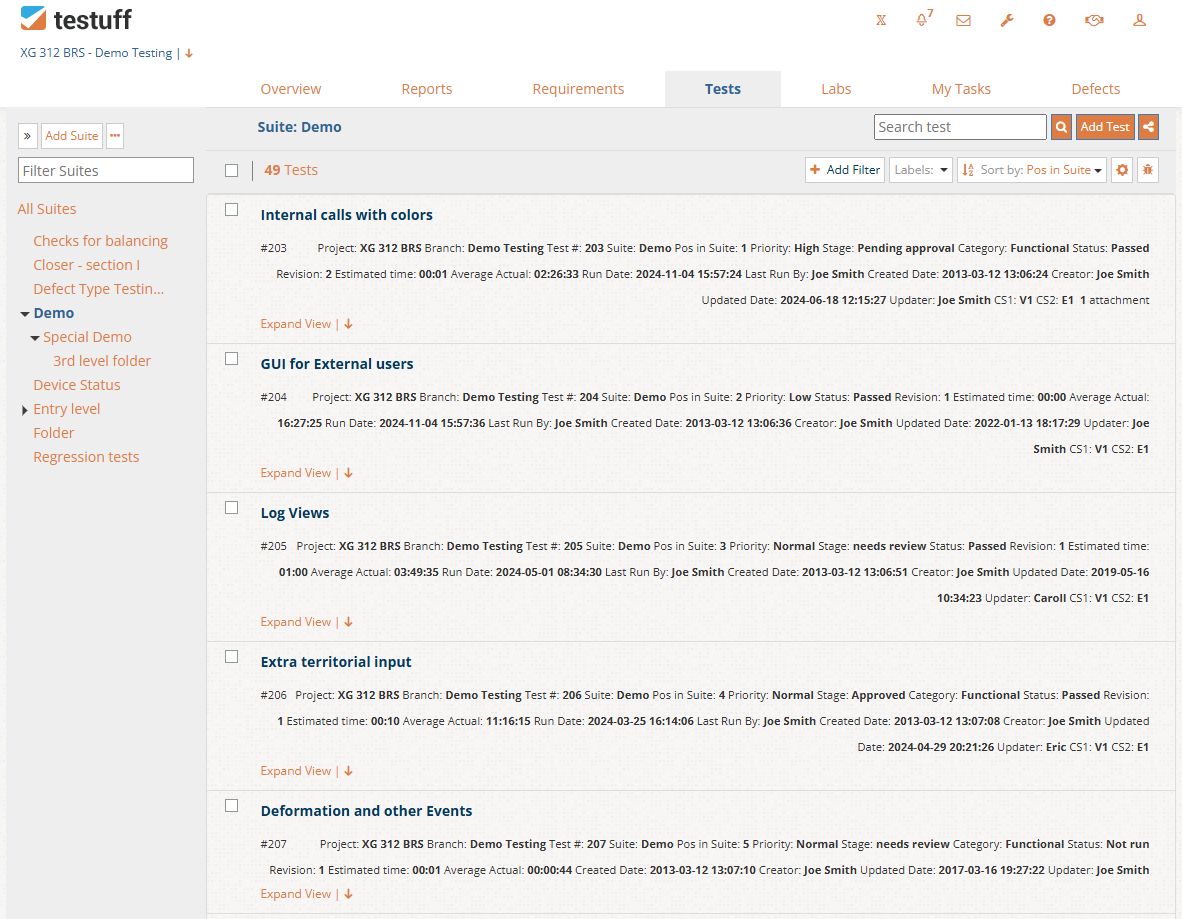The height and width of the screenshot is (919, 1182).
Task: Click the share icon beside Add Test
Action: click(x=1148, y=127)
